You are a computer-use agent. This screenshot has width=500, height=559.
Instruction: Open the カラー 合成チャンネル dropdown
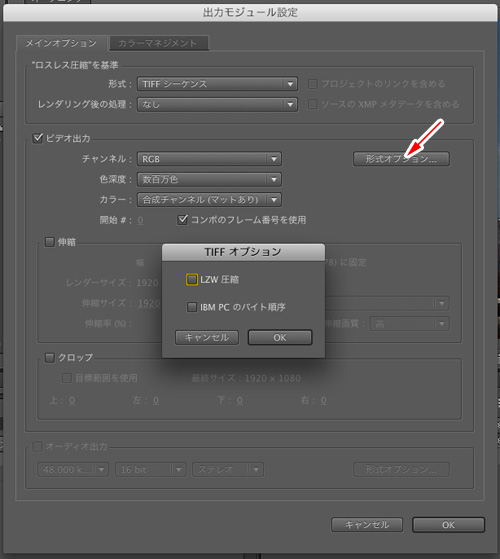(x=209, y=200)
